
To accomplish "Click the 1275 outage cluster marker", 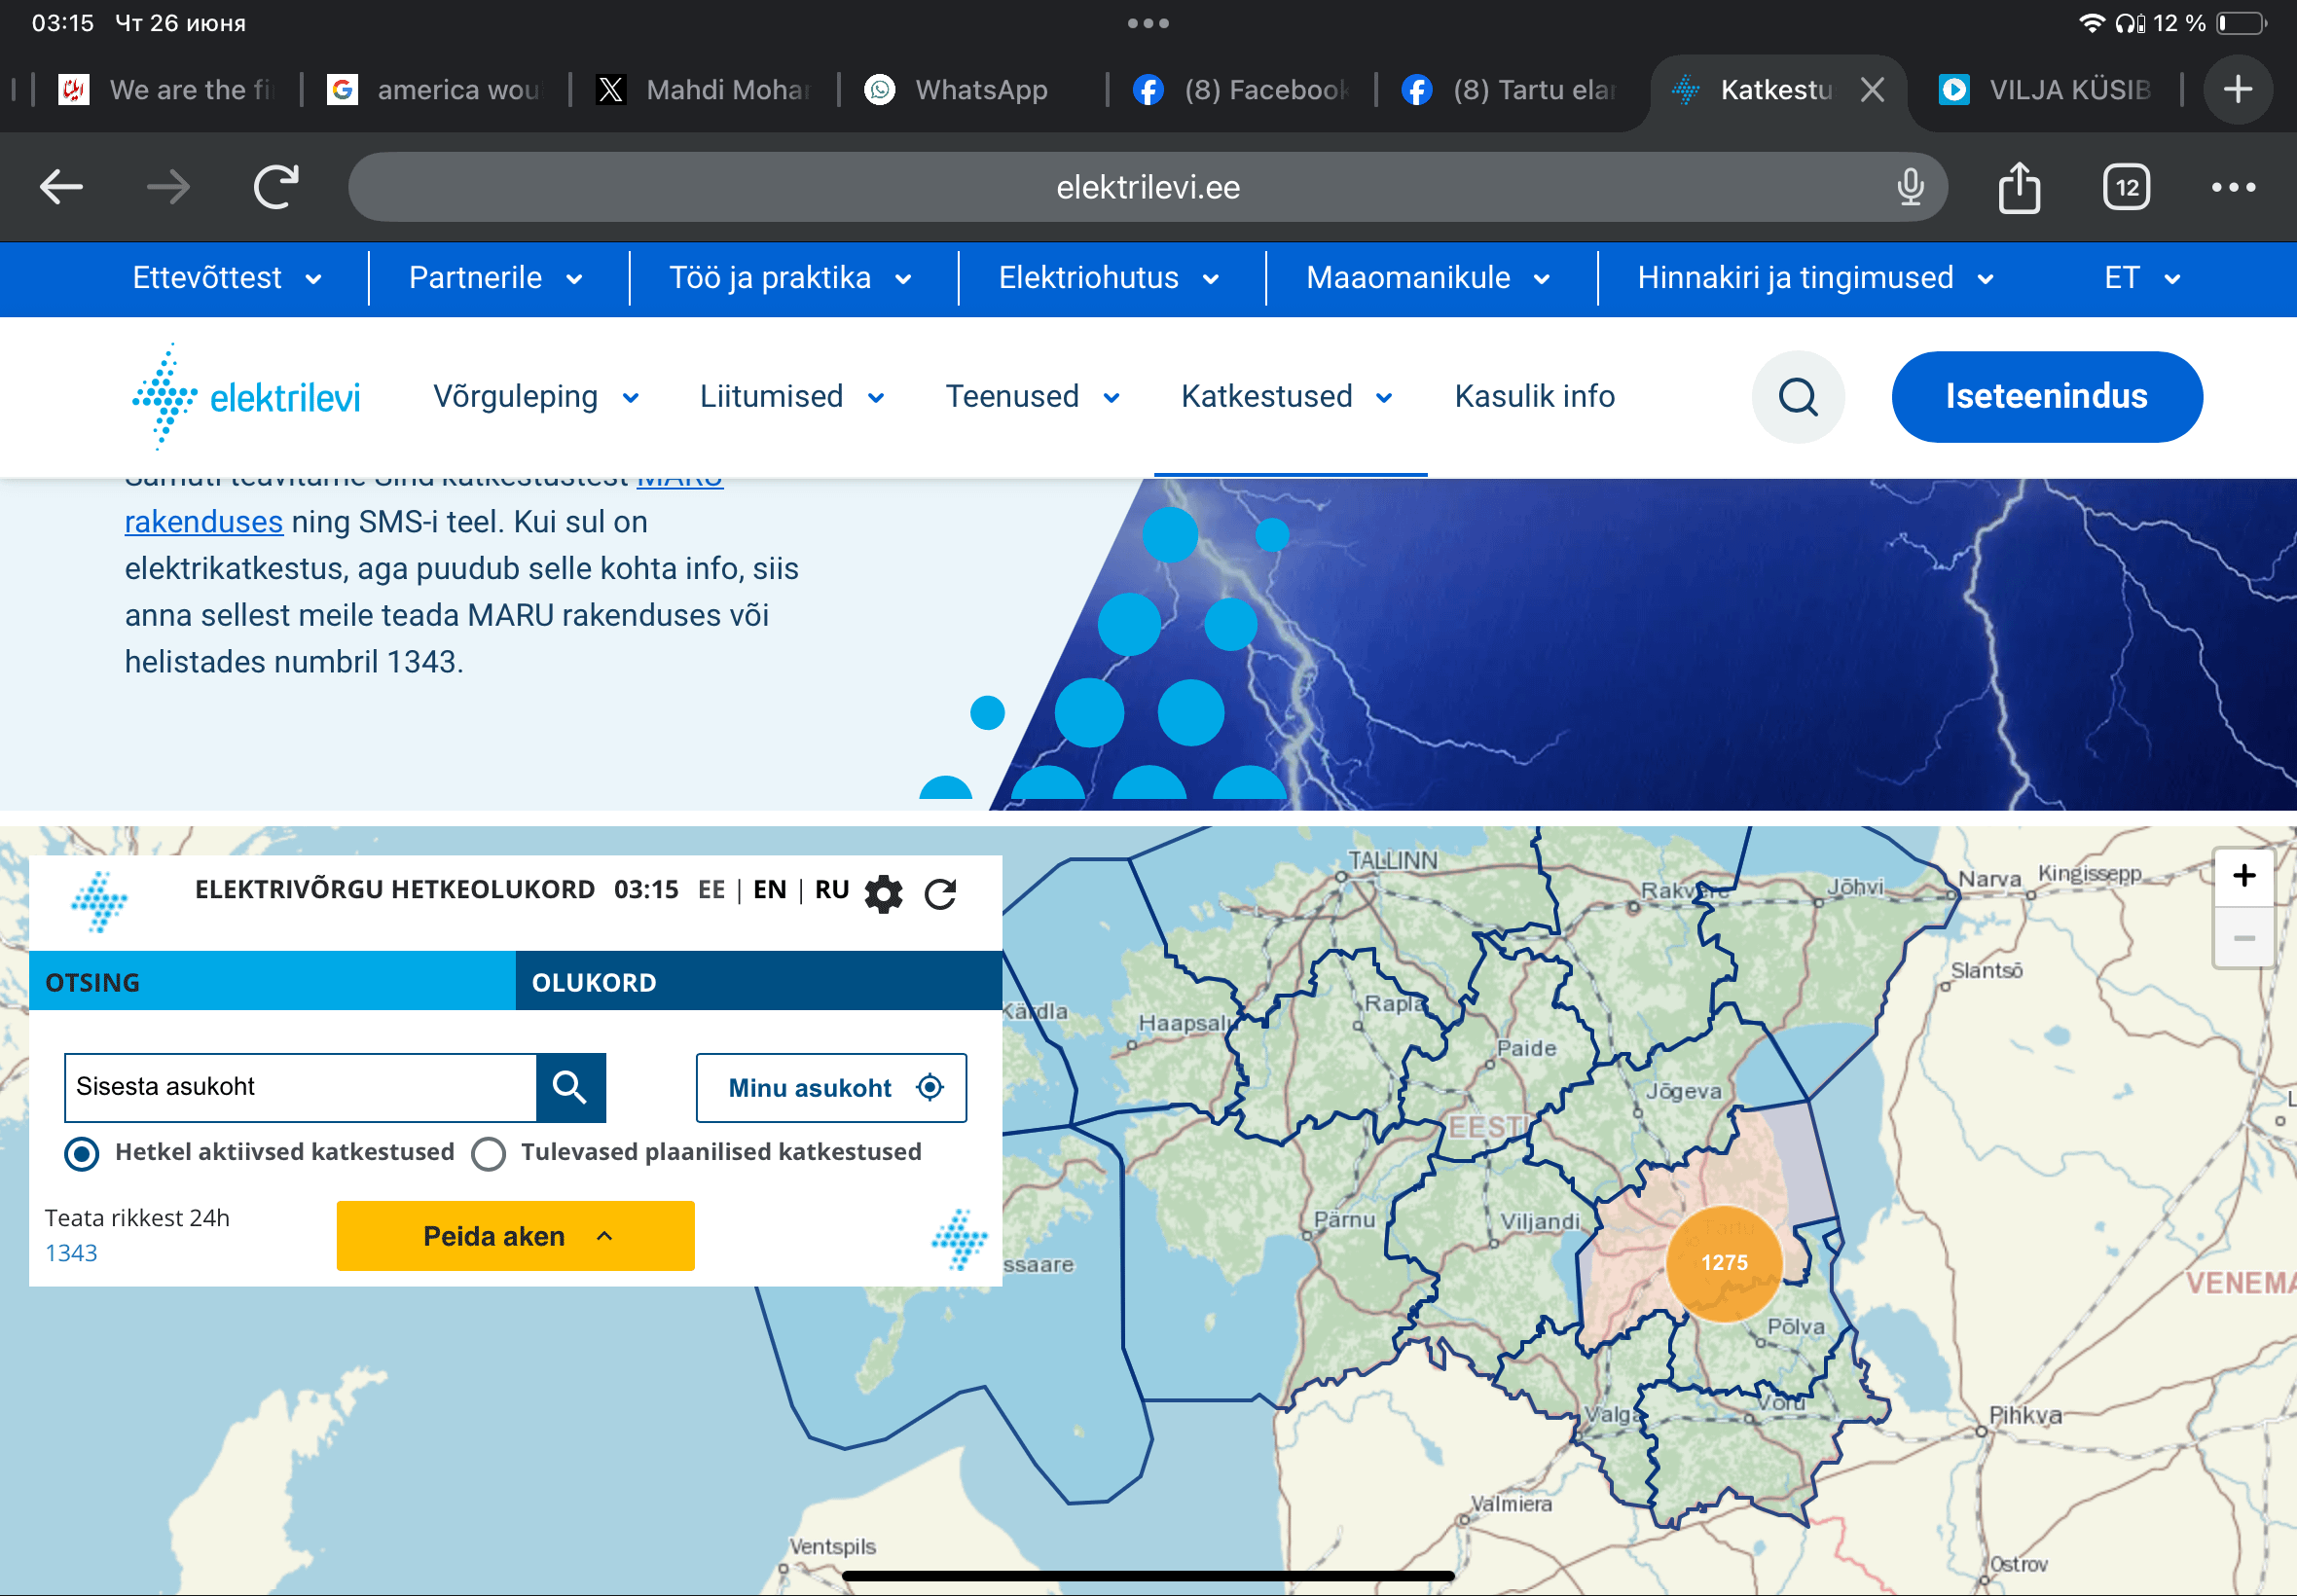I will 1724,1263.
